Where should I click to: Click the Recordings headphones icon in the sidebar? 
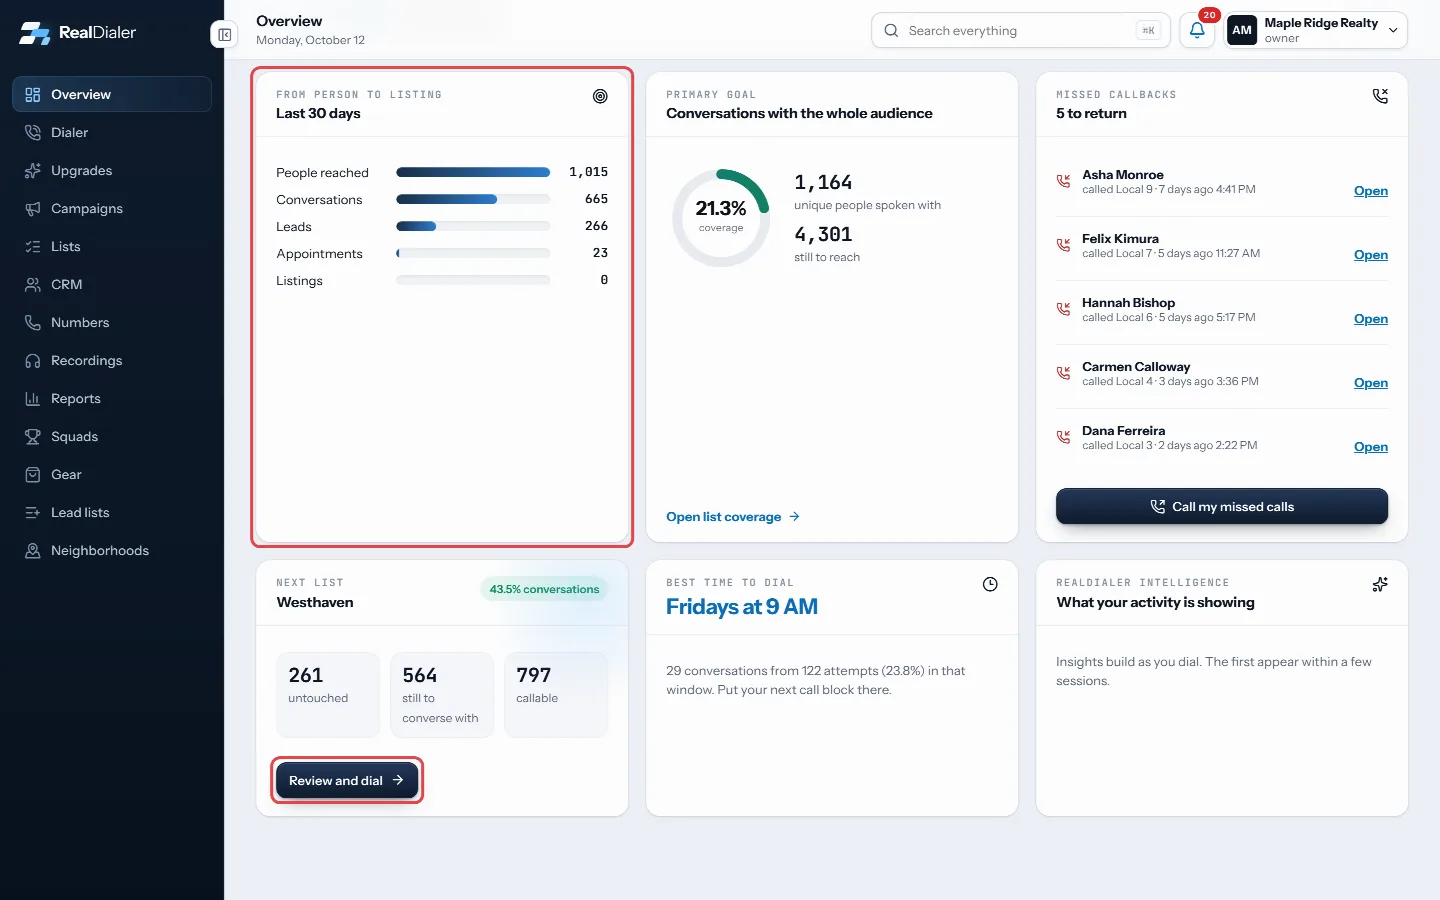coord(33,360)
